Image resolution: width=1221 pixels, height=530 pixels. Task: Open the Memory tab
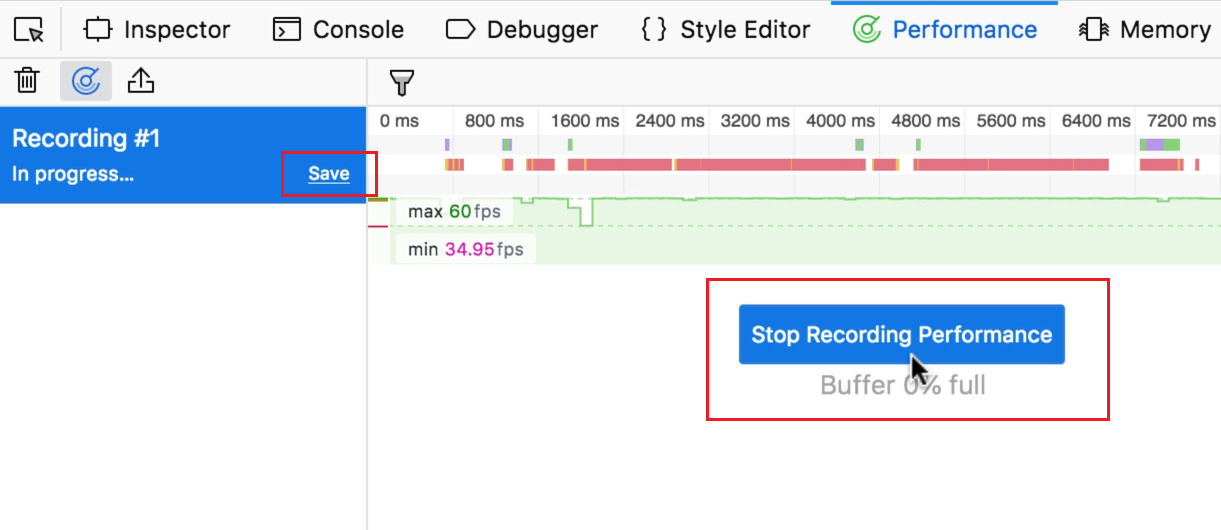coord(1146,30)
